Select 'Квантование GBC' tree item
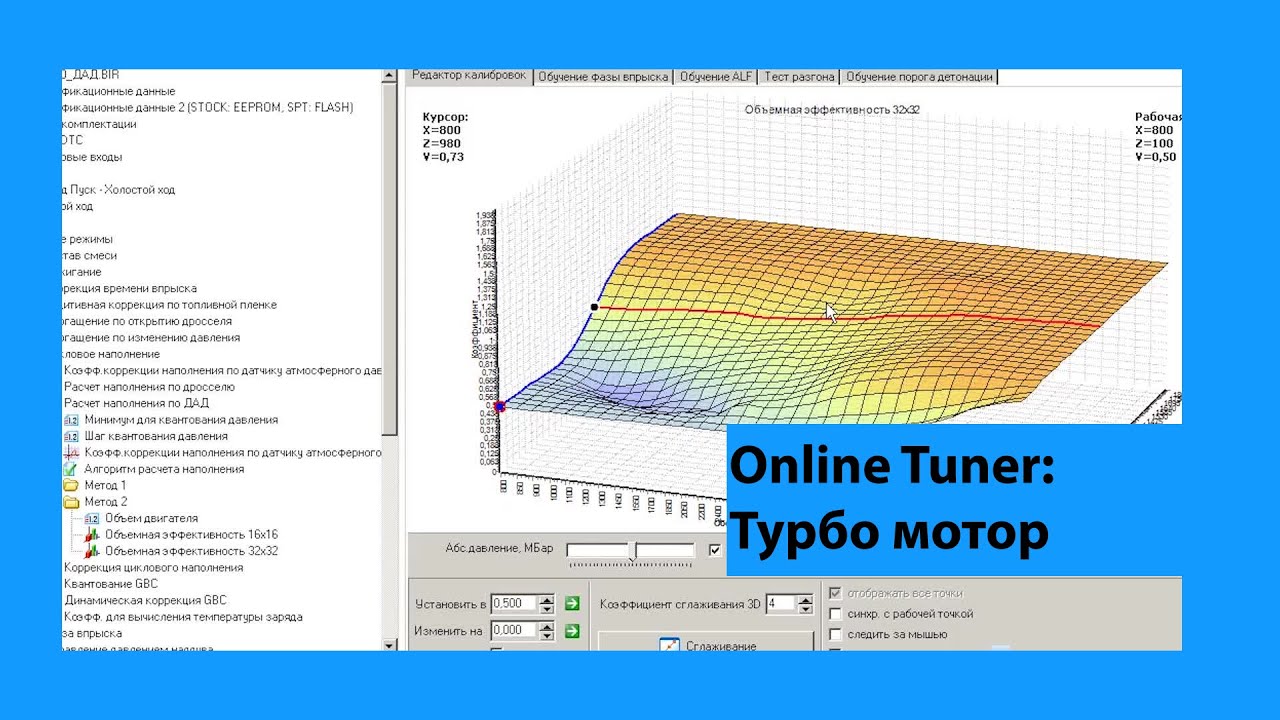1280x720 pixels. coord(110,584)
